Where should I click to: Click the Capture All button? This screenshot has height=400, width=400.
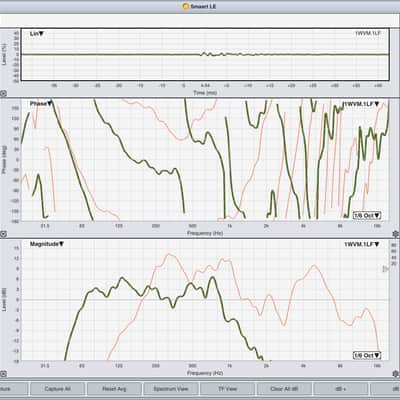(x=57, y=389)
